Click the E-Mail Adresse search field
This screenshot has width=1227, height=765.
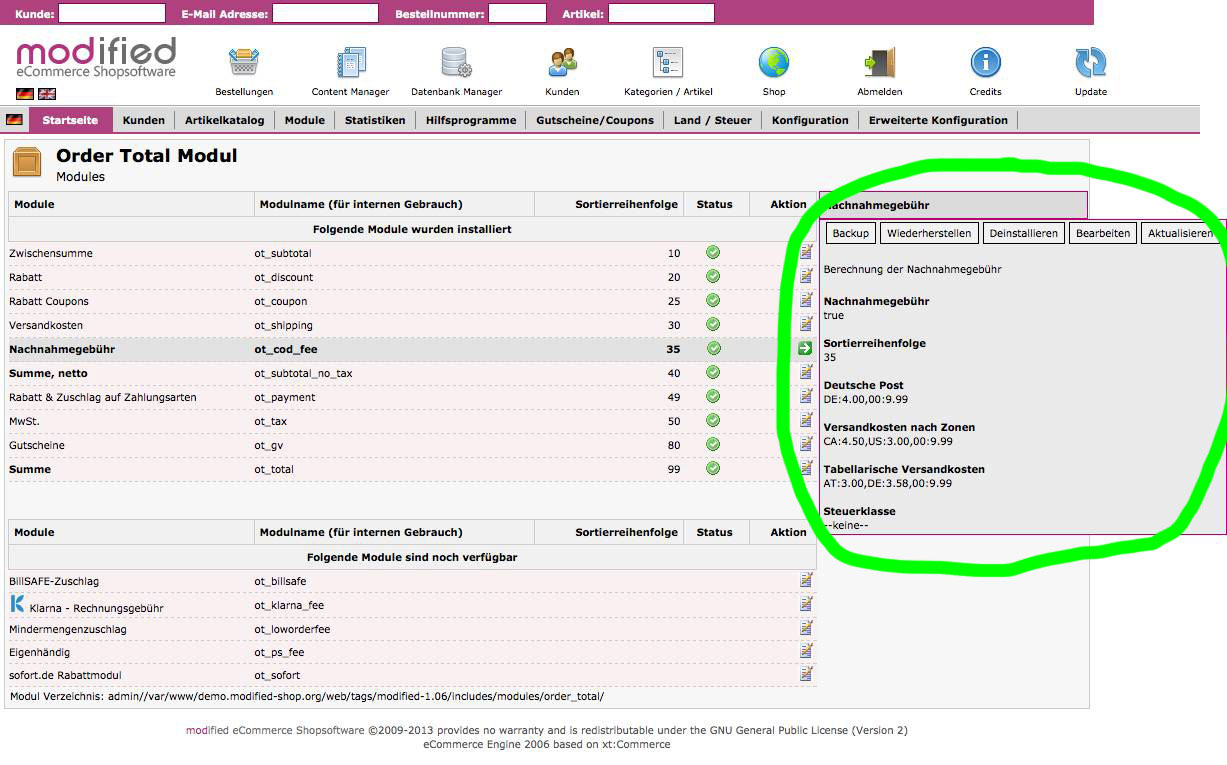(325, 14)
